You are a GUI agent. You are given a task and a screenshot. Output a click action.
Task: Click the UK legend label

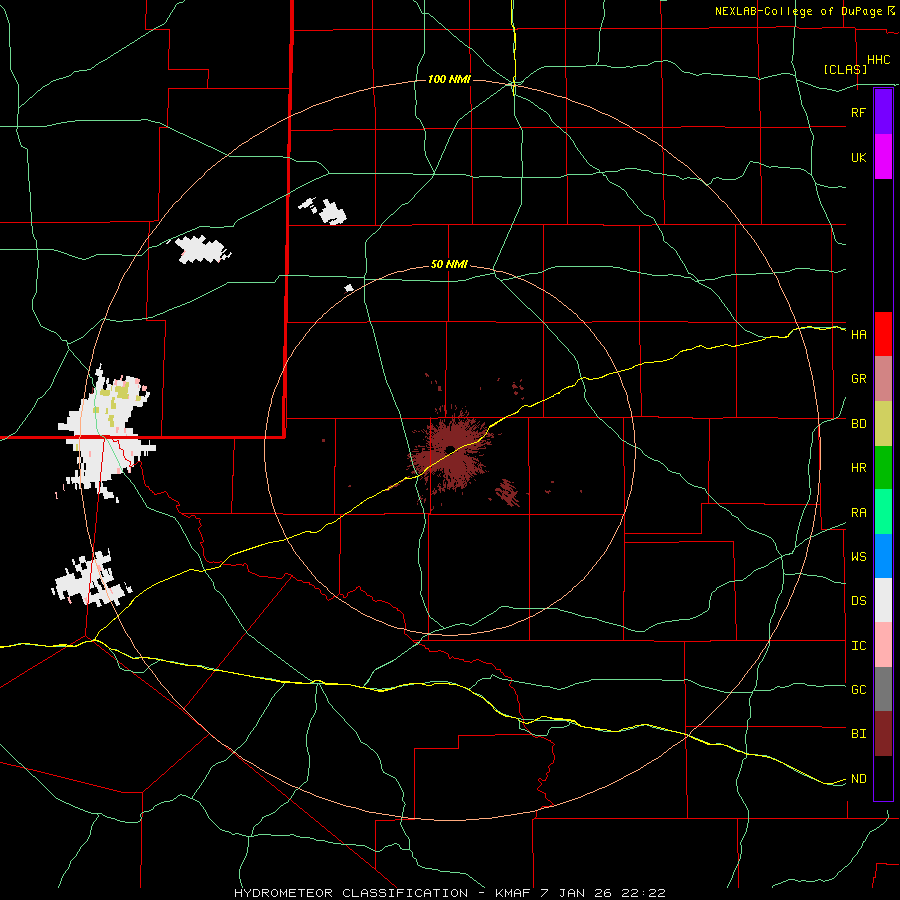tap(859, 157)
